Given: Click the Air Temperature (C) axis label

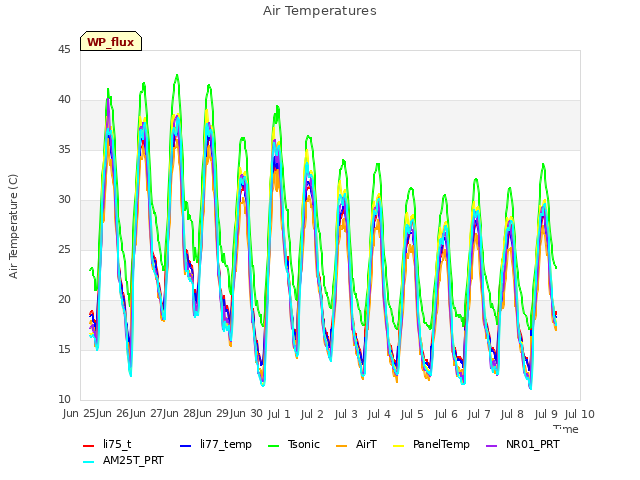Looking at the screenshot, I should tap(13, 227).
